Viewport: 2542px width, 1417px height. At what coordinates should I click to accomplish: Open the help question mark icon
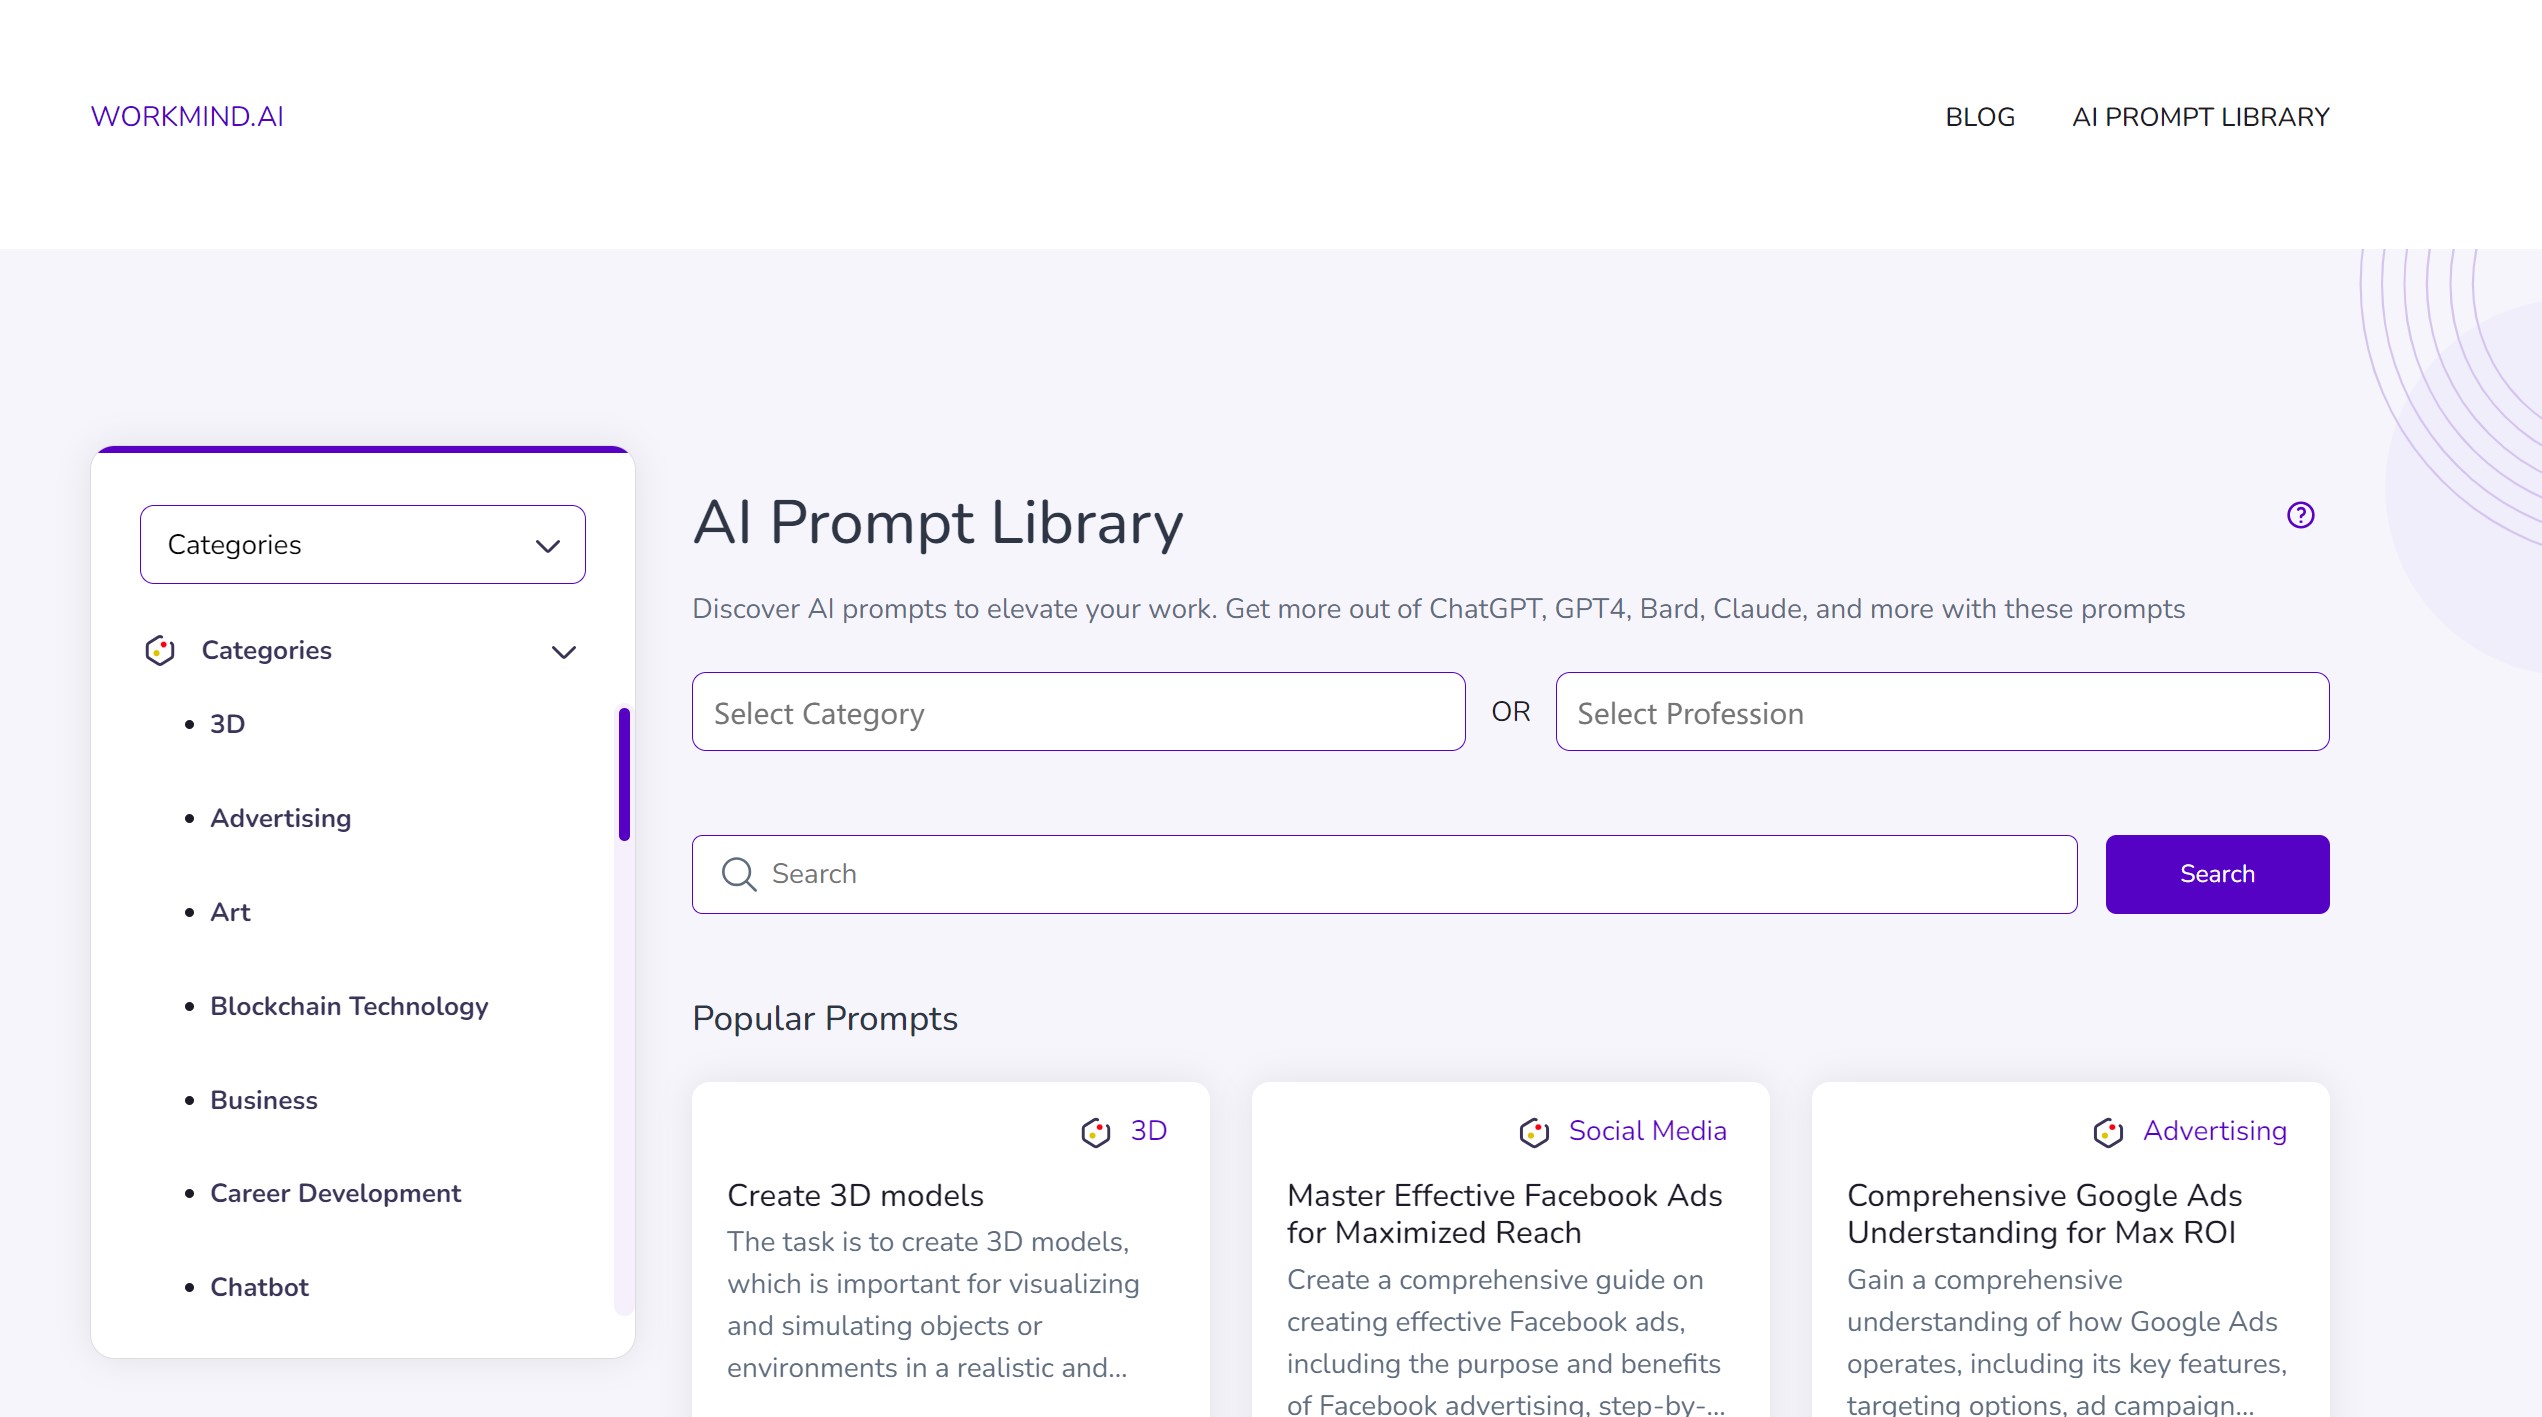coord(2299,514)
